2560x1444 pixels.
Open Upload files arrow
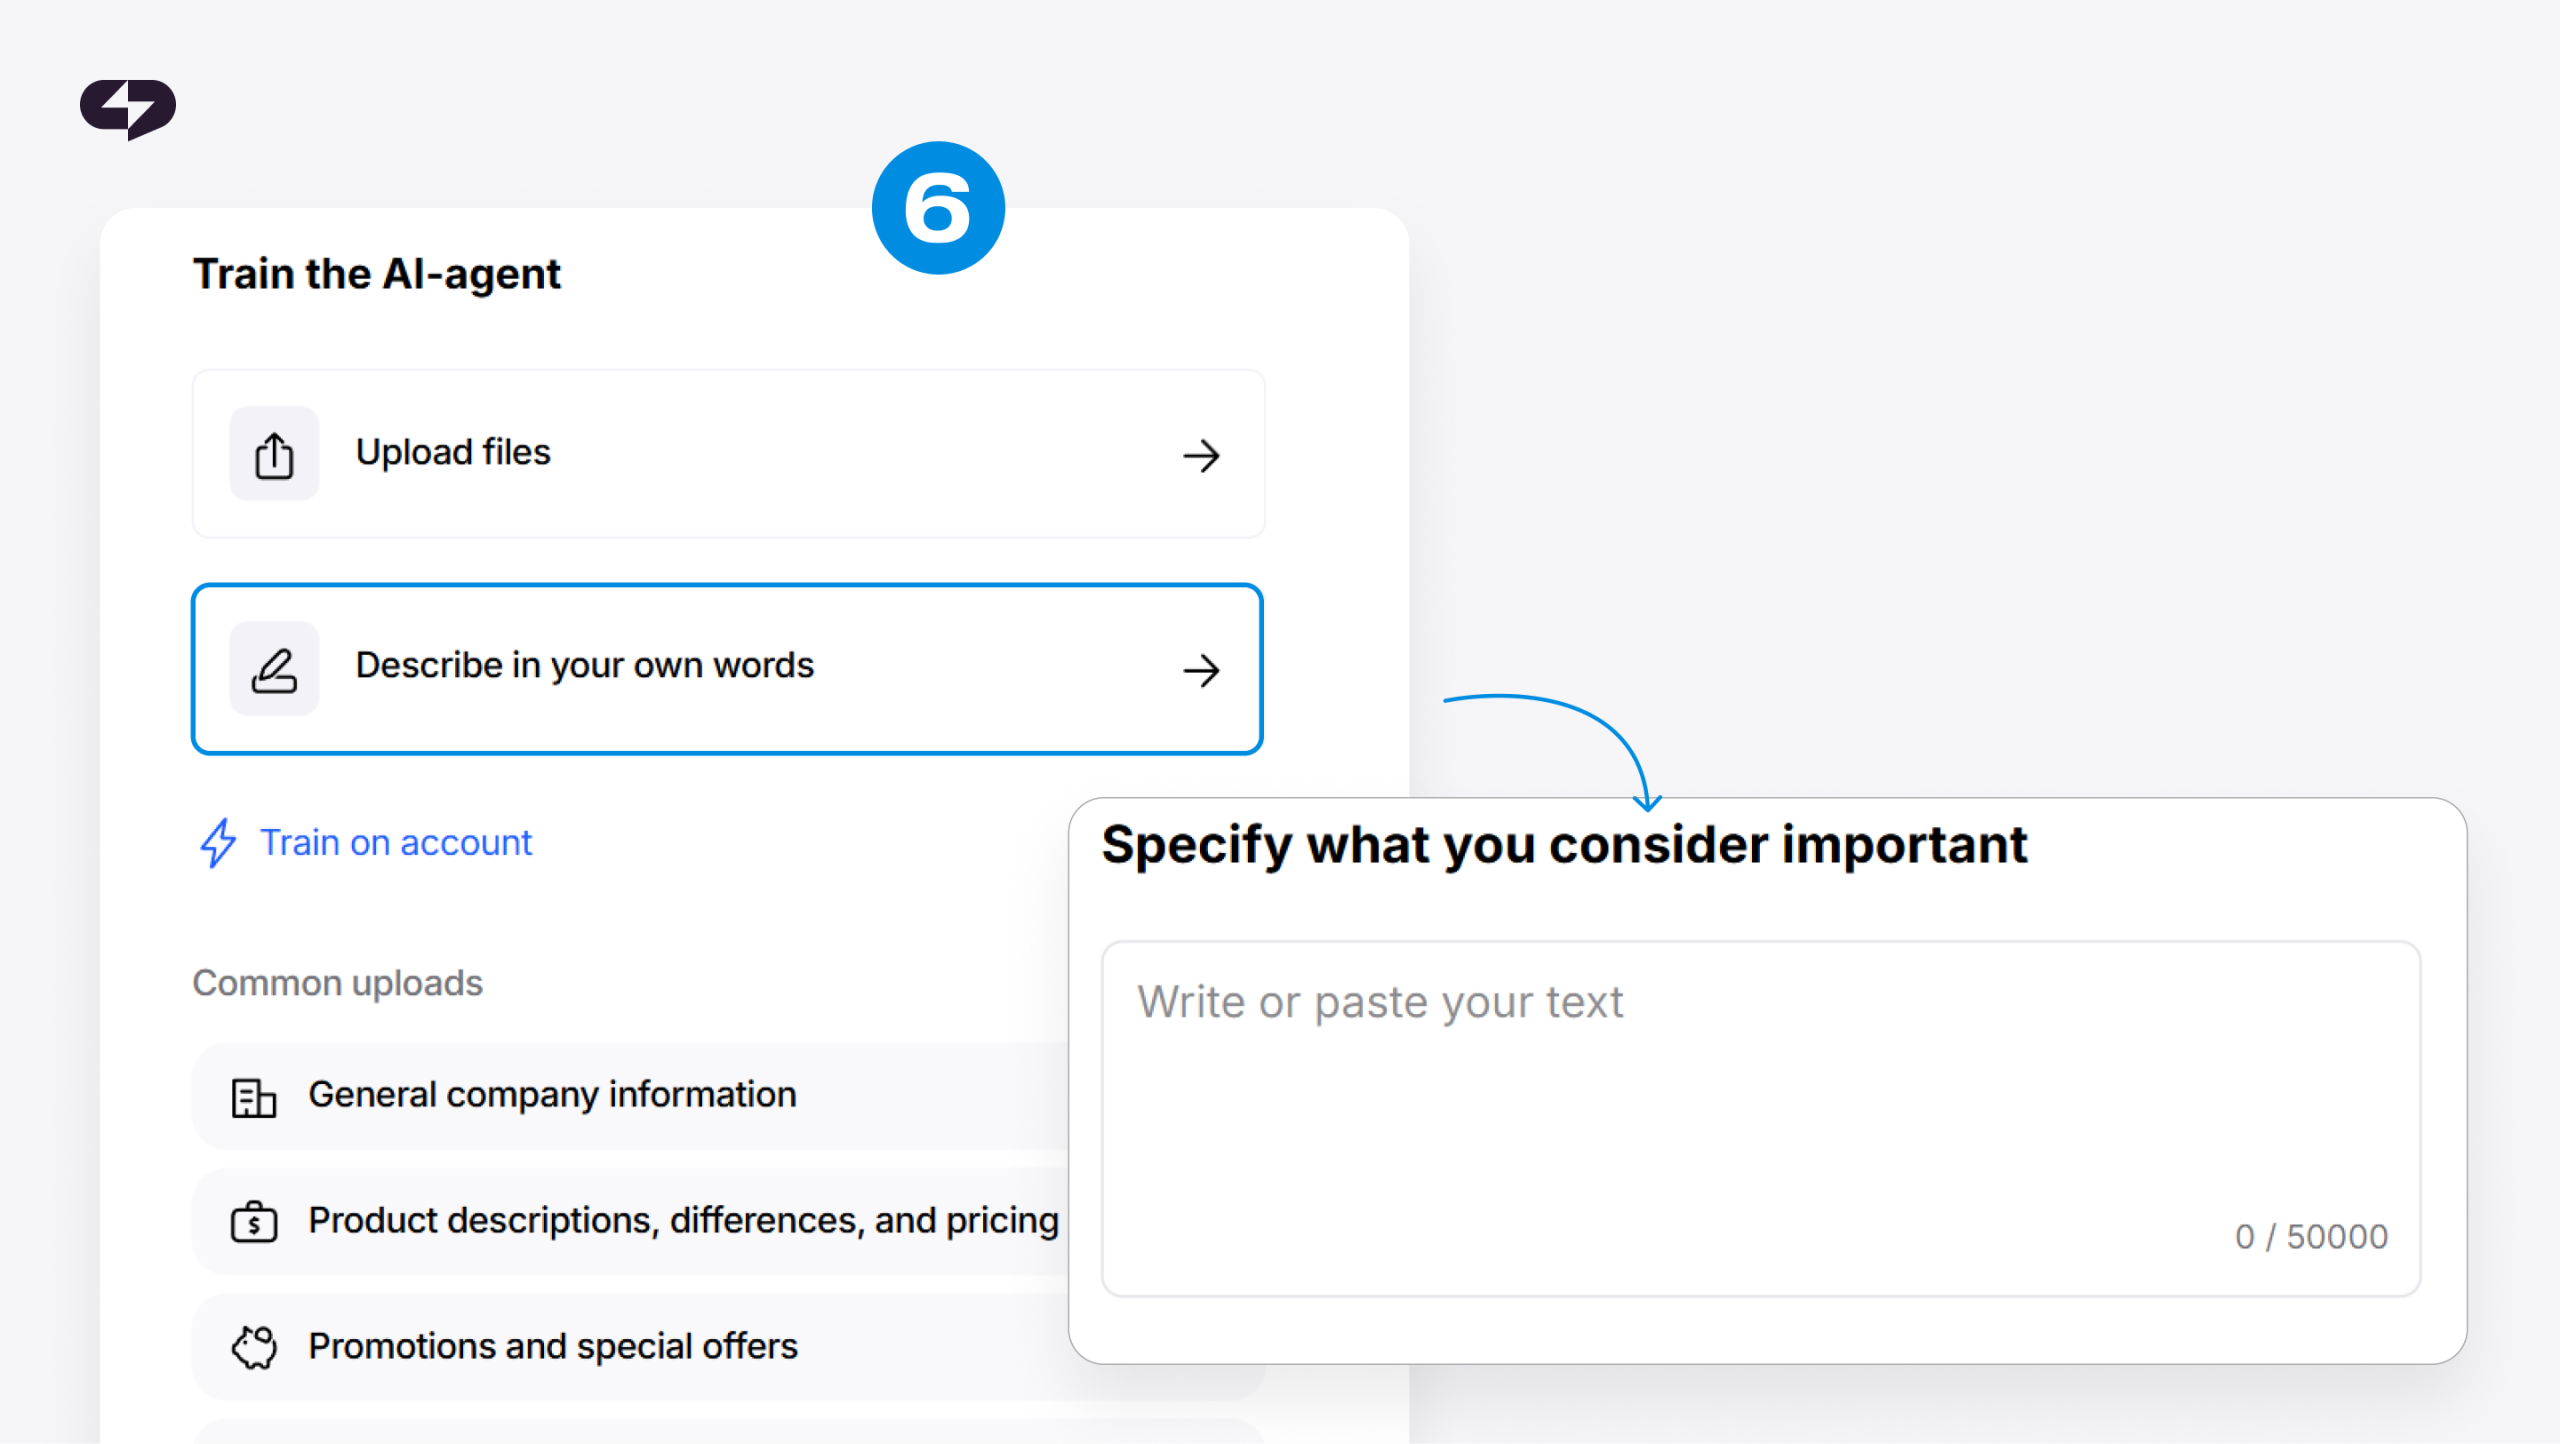tap(1201, 456)
